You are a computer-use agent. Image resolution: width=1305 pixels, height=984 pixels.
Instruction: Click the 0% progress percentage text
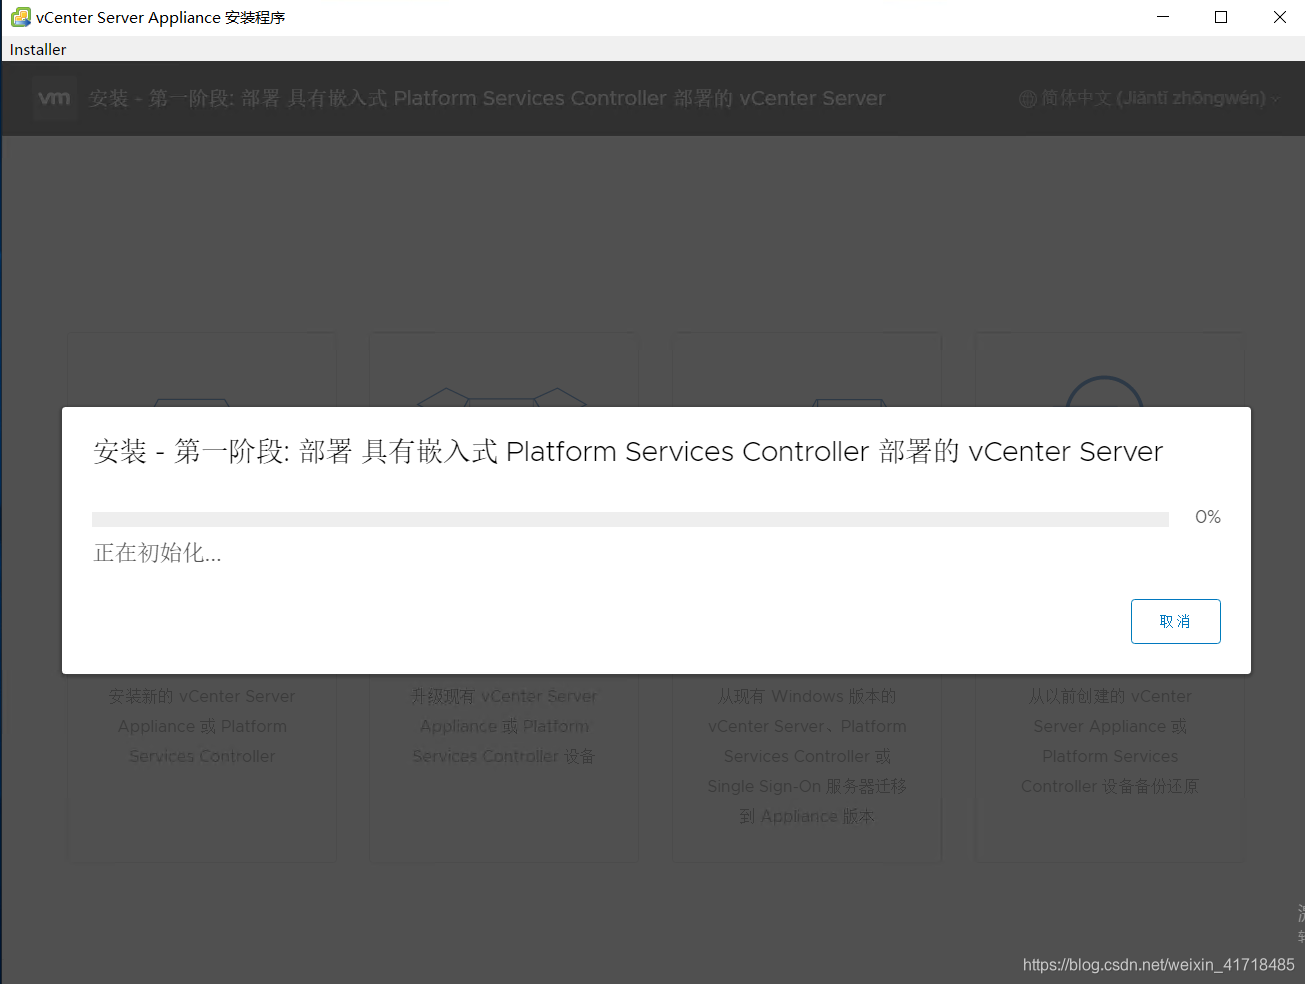(x=1207, y=517)
